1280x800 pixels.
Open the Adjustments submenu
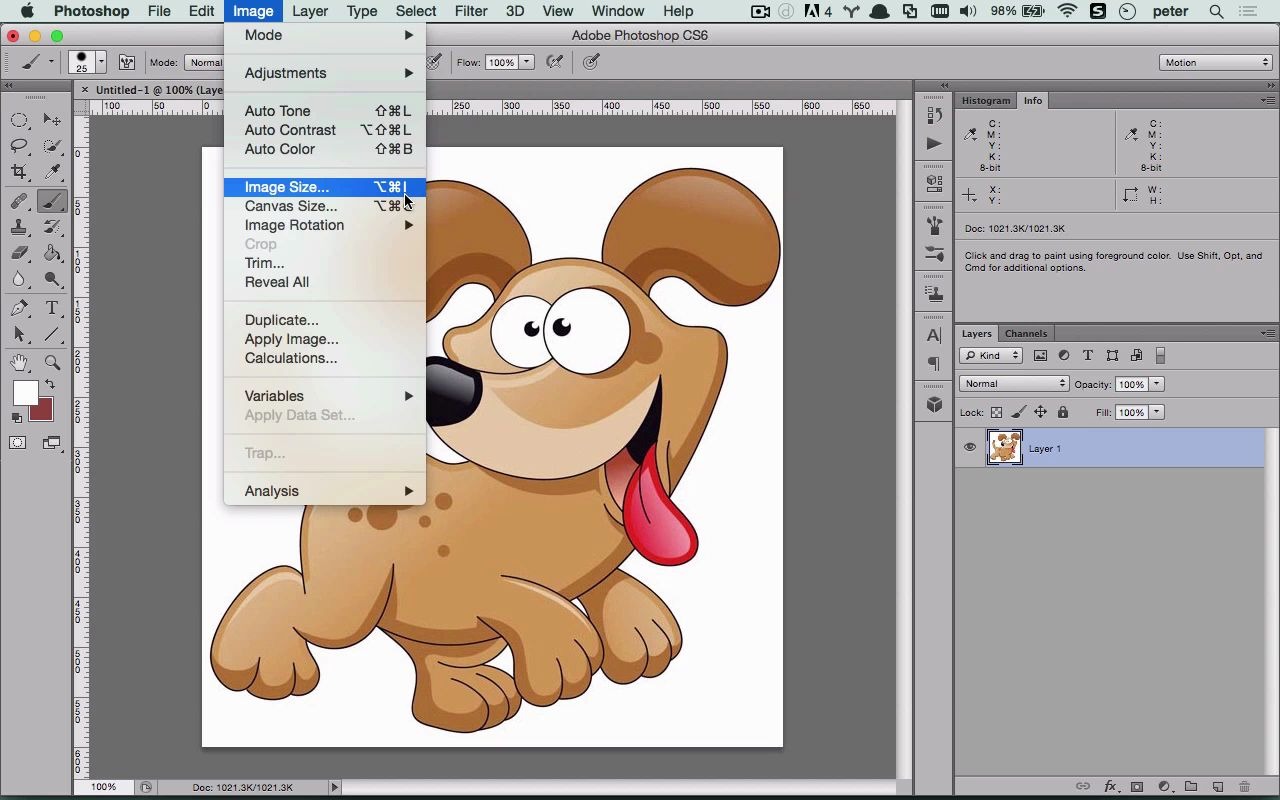(325, 73)
